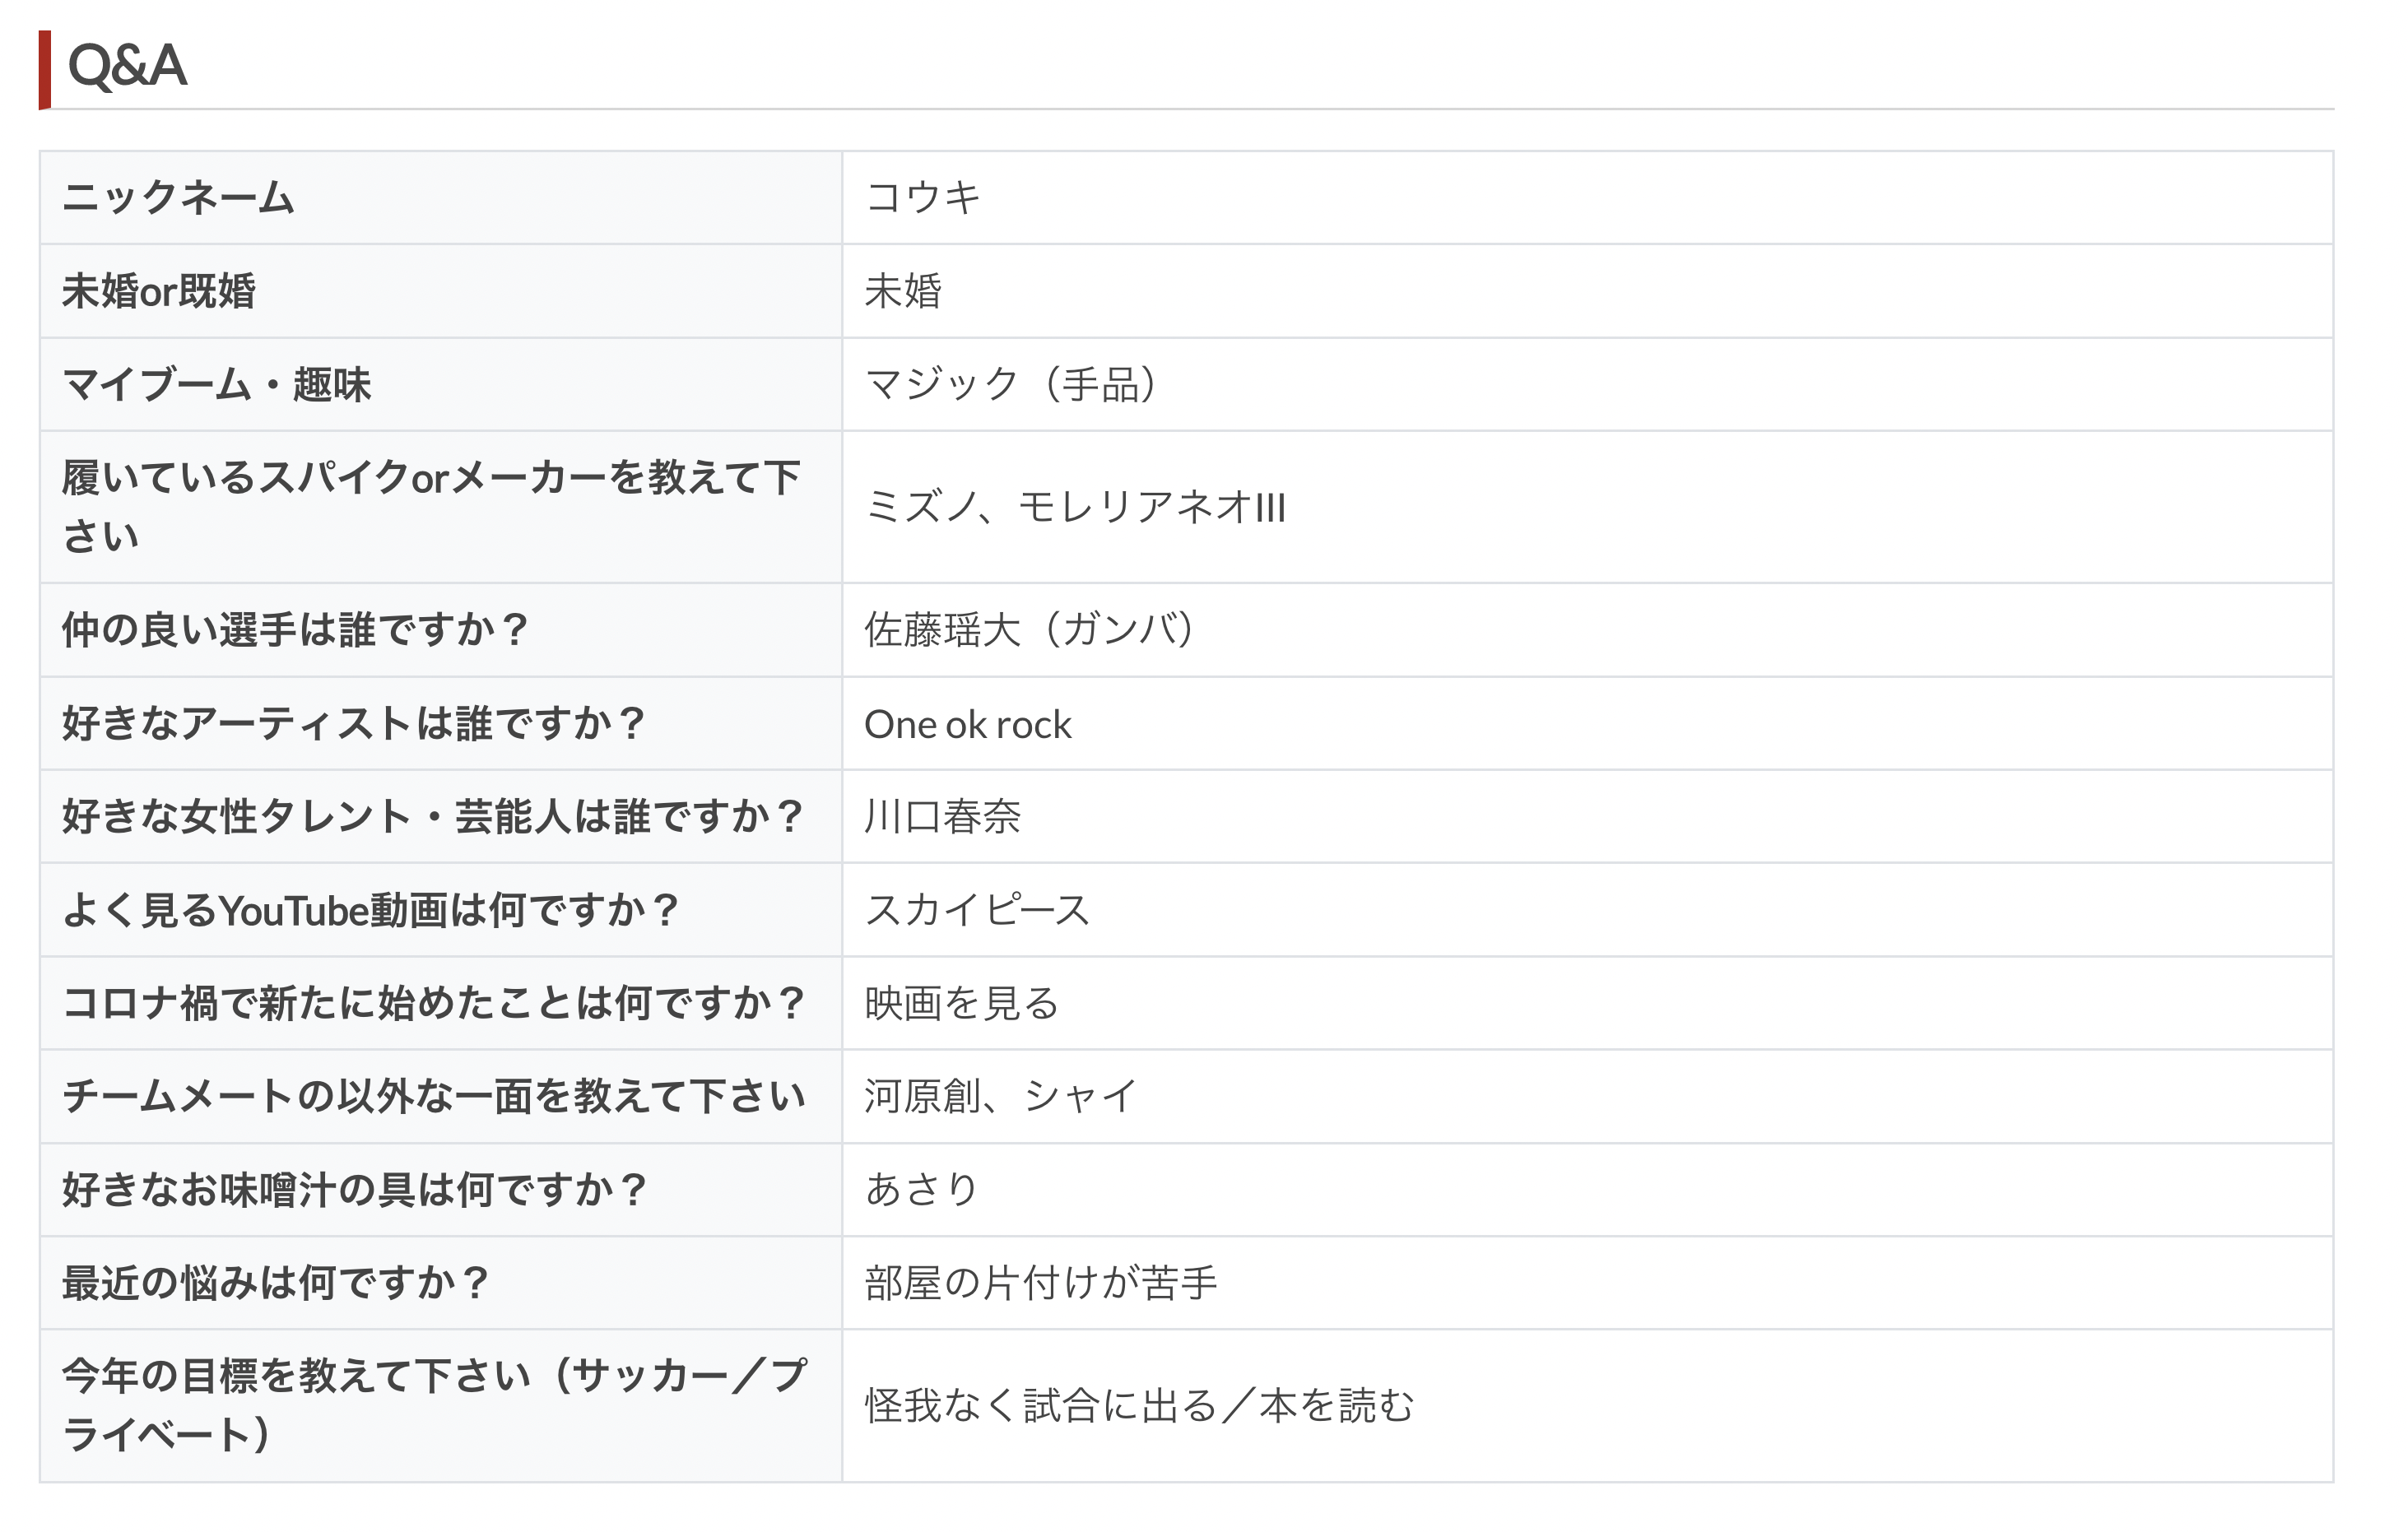Select the question about 好きな女性タレント・芸能人
This screenshot has width=2408, height=1532.
(x=441, y=817)
